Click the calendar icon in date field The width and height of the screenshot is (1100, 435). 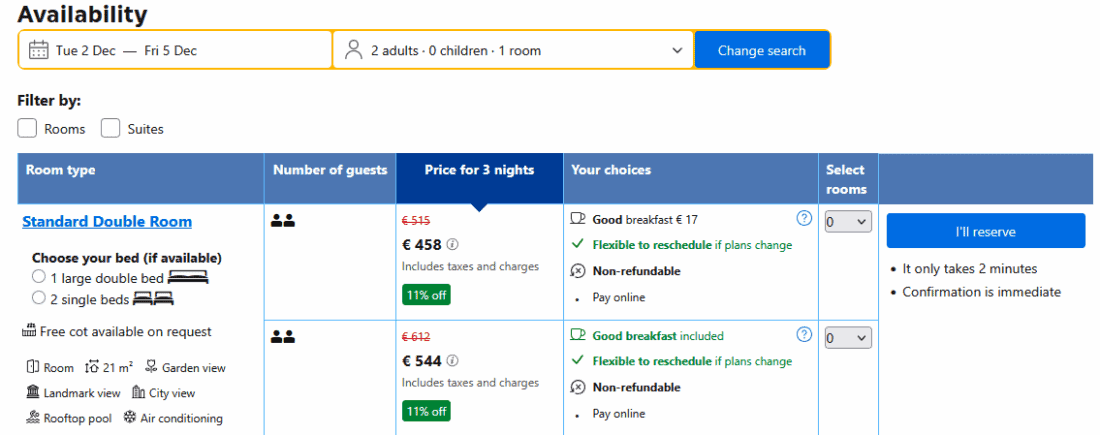pyautogui.click(x=39, y=50)
